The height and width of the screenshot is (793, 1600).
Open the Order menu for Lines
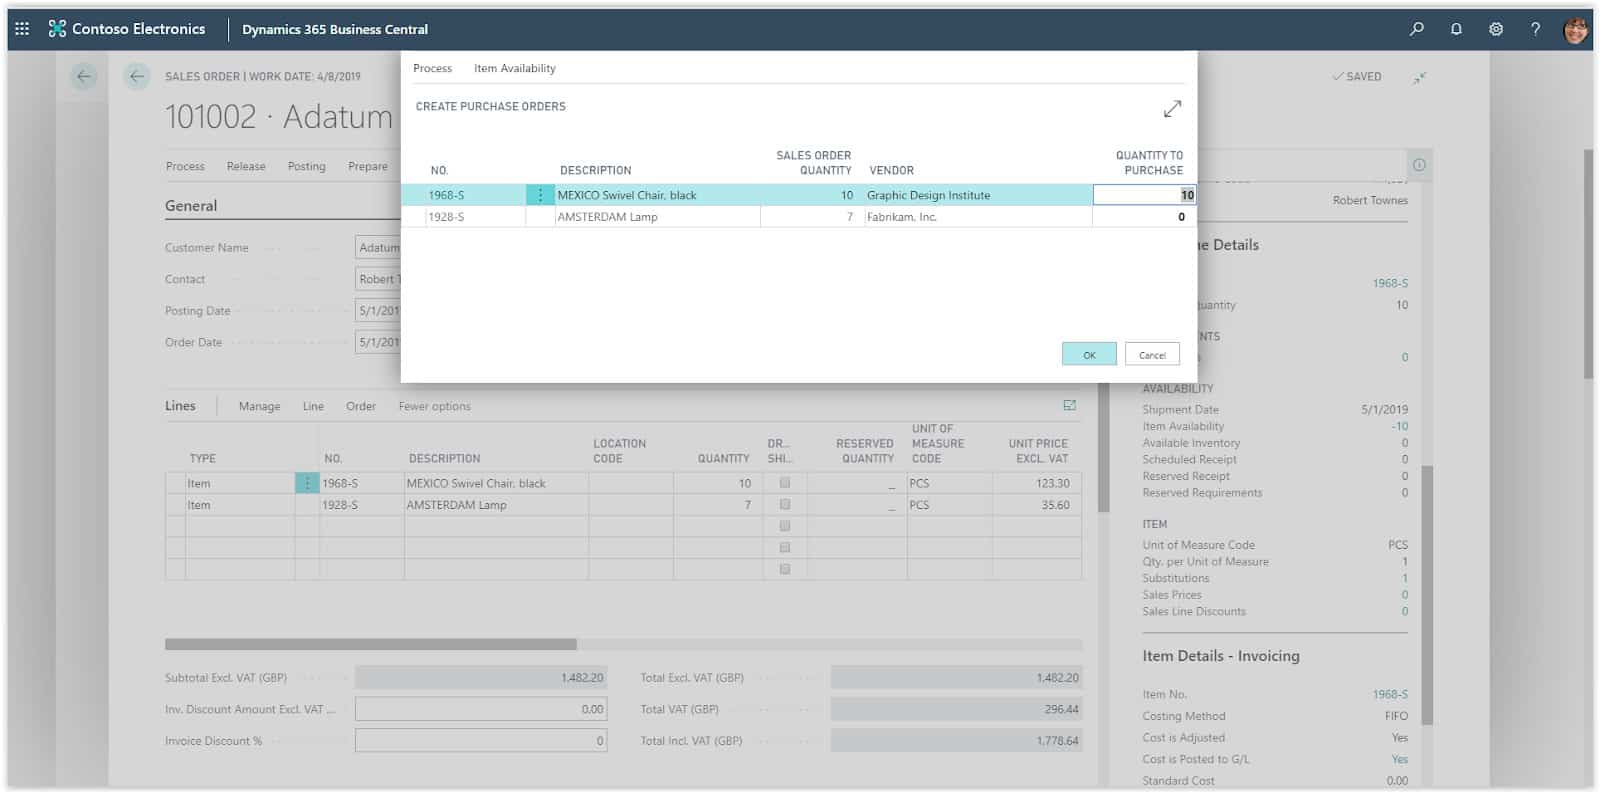(x=361, y=406)
